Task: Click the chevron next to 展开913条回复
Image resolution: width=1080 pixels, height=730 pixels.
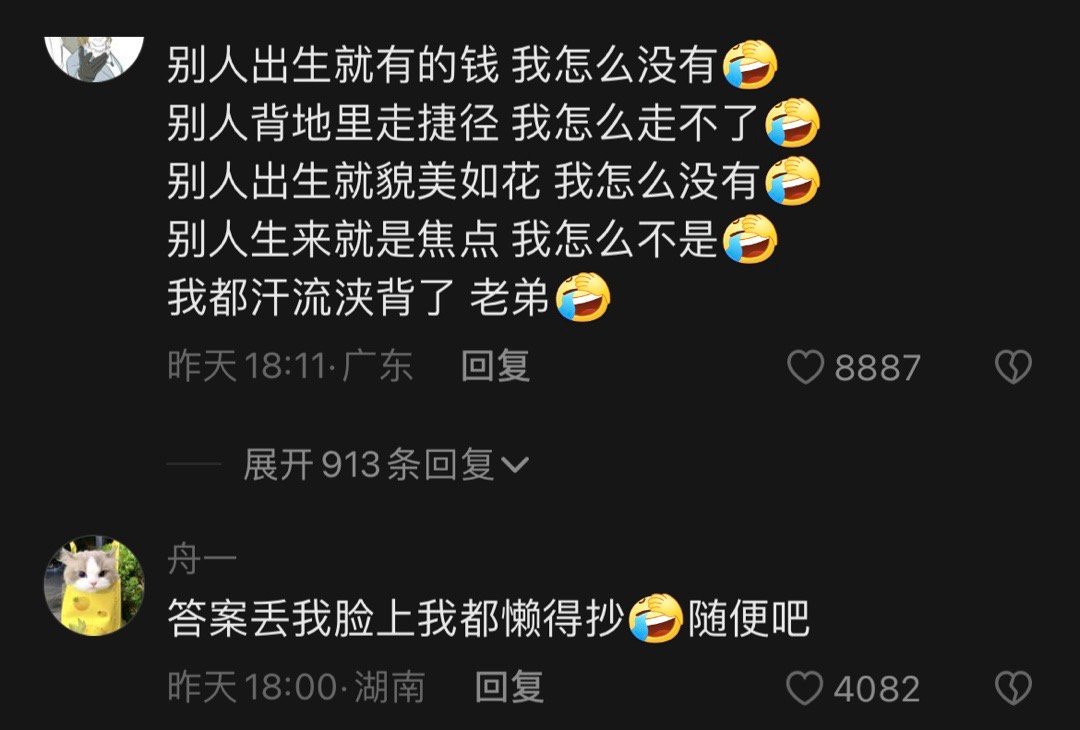Action: click(515, 466)
